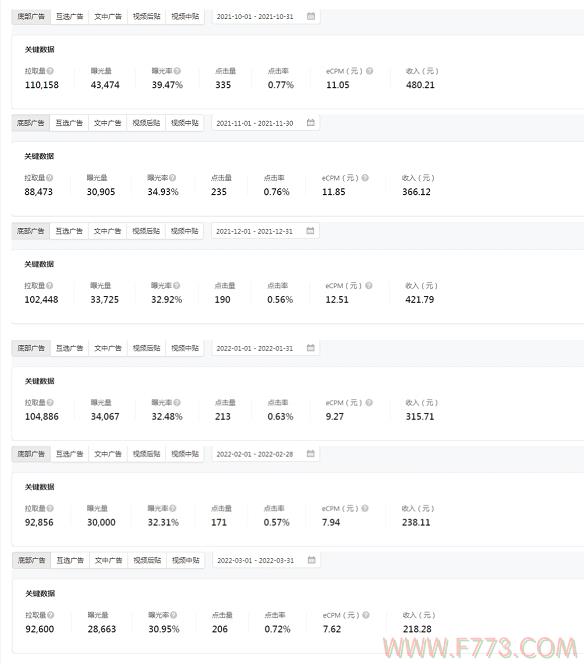Click help icon beside 拉取量 above 104,886

pyautogui.click(x=50, y=402)
